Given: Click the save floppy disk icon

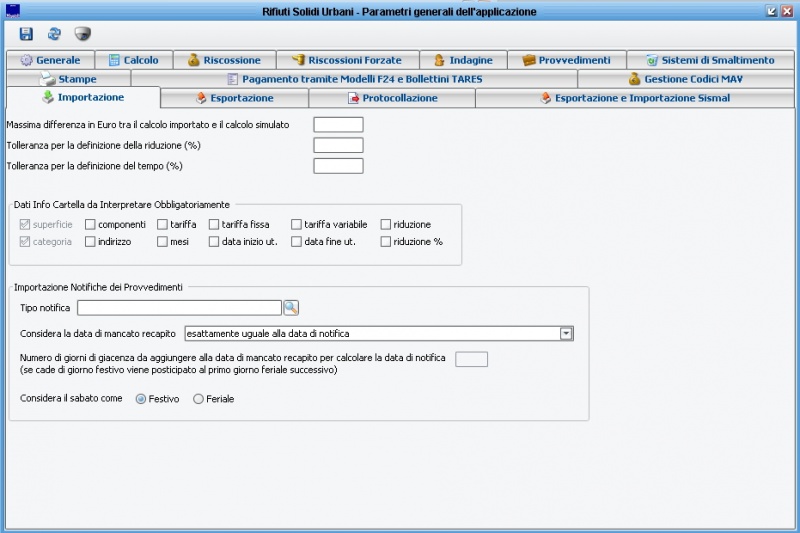Looking at the screenshot, I should coord(27,33).
